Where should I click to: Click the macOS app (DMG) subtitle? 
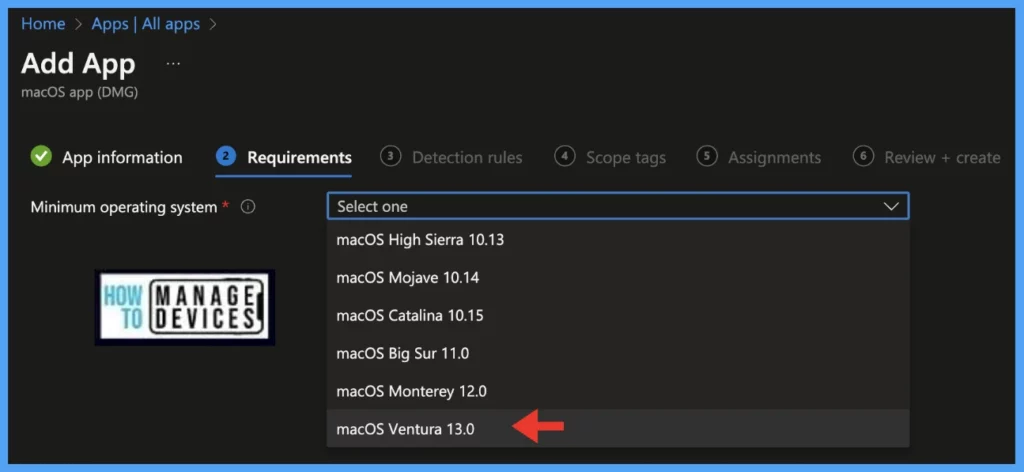(80, 93)
